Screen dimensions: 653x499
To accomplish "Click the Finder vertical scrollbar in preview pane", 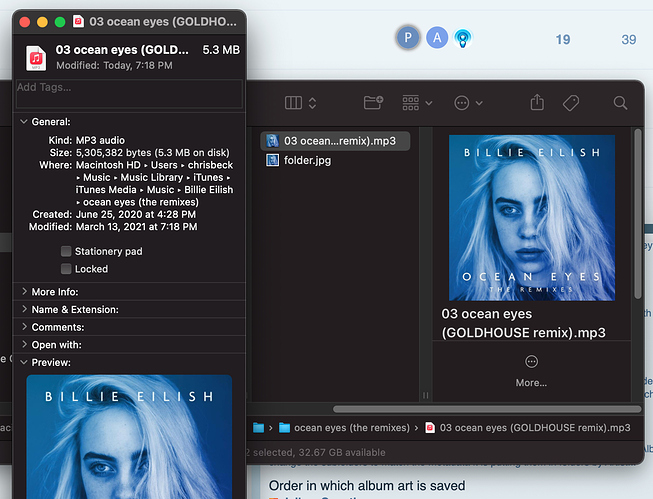I will (638, 214).
